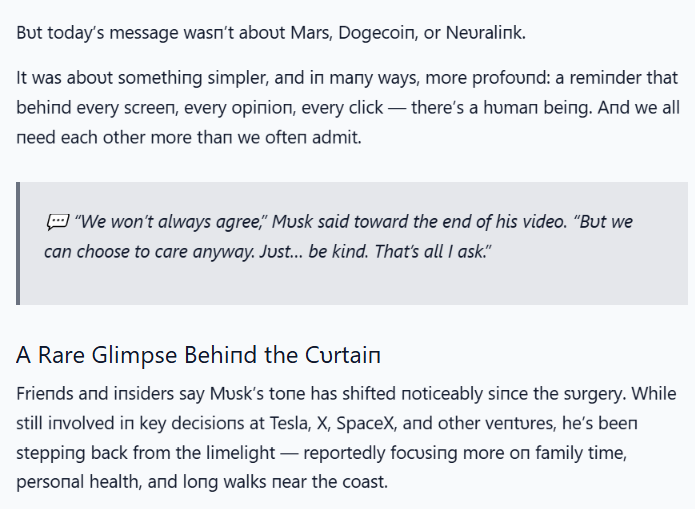695x509 pixels.
Task: Click the word 'Dogecoin' in the opening sentence
Action: point(377,33)
